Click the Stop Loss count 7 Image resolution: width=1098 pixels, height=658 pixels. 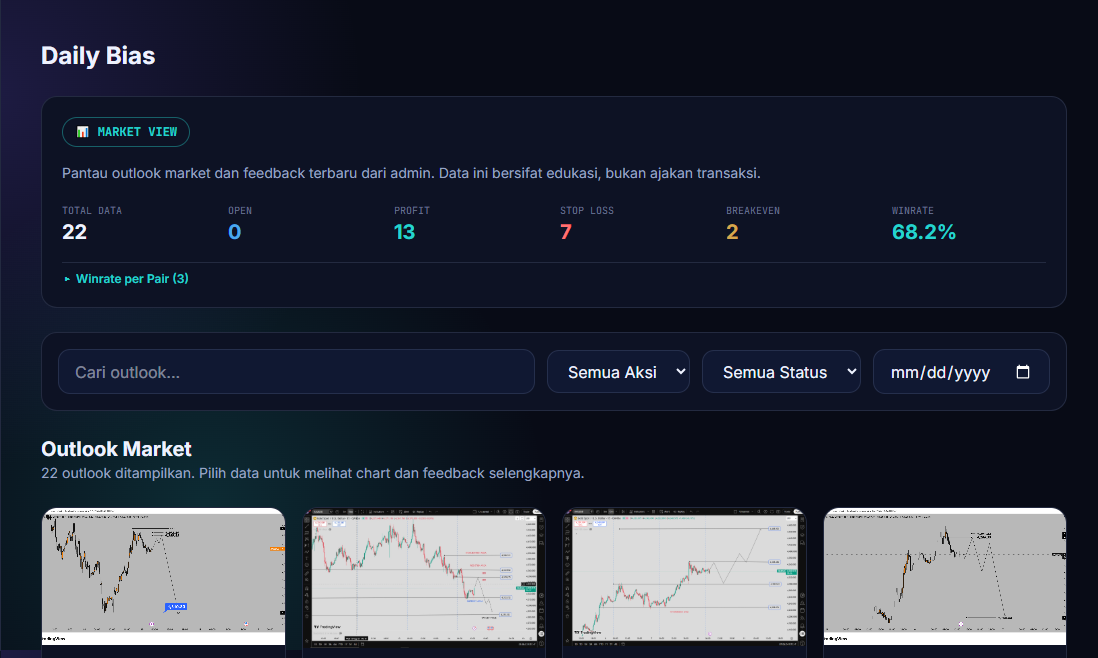coord(566,232)
